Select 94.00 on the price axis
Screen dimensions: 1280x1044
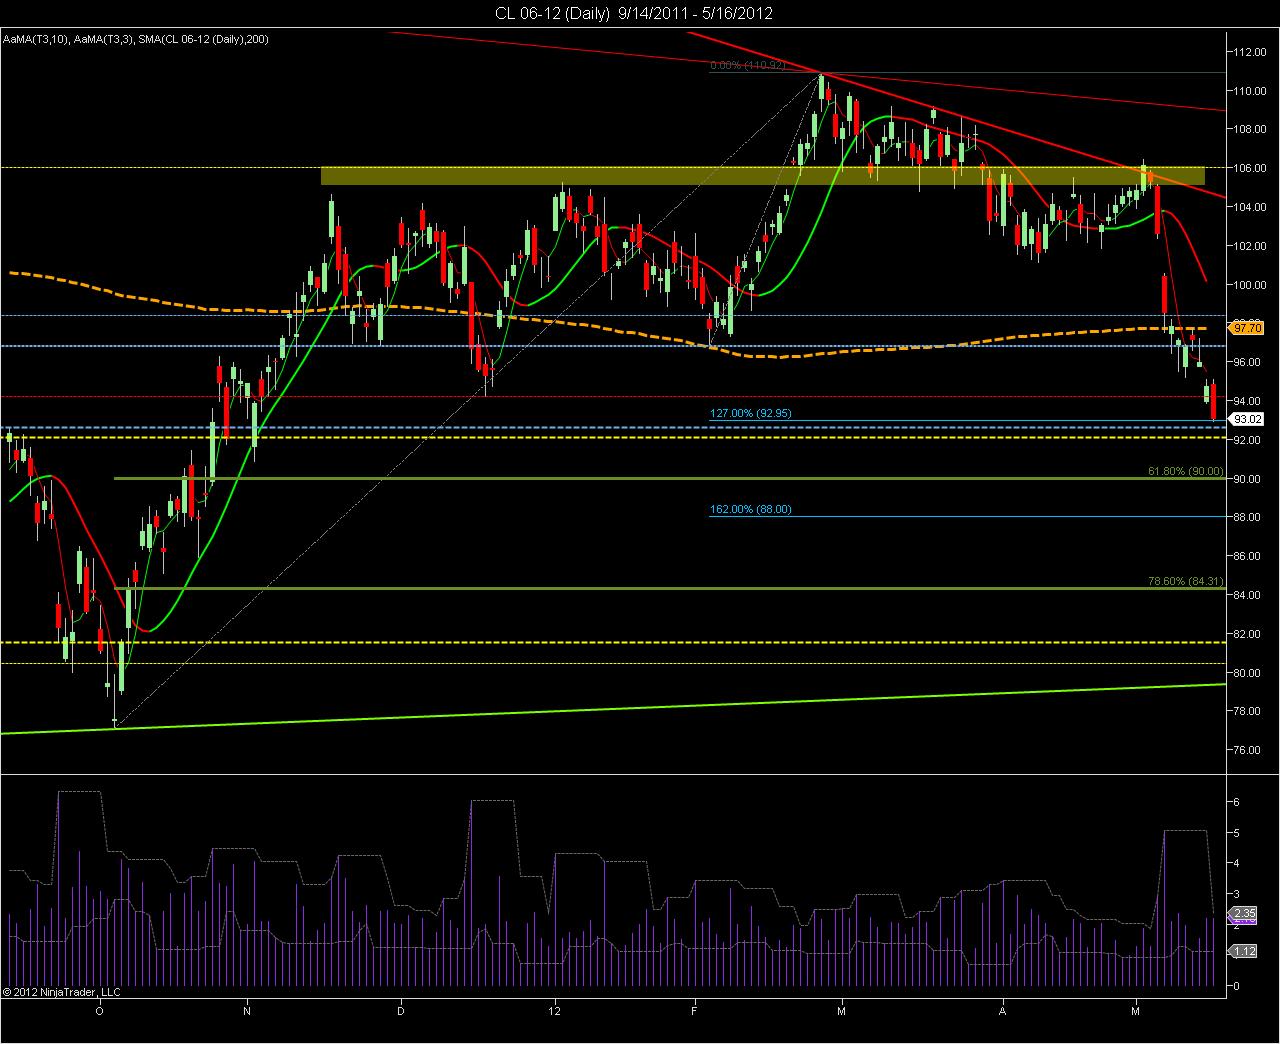pos(1248,401)
